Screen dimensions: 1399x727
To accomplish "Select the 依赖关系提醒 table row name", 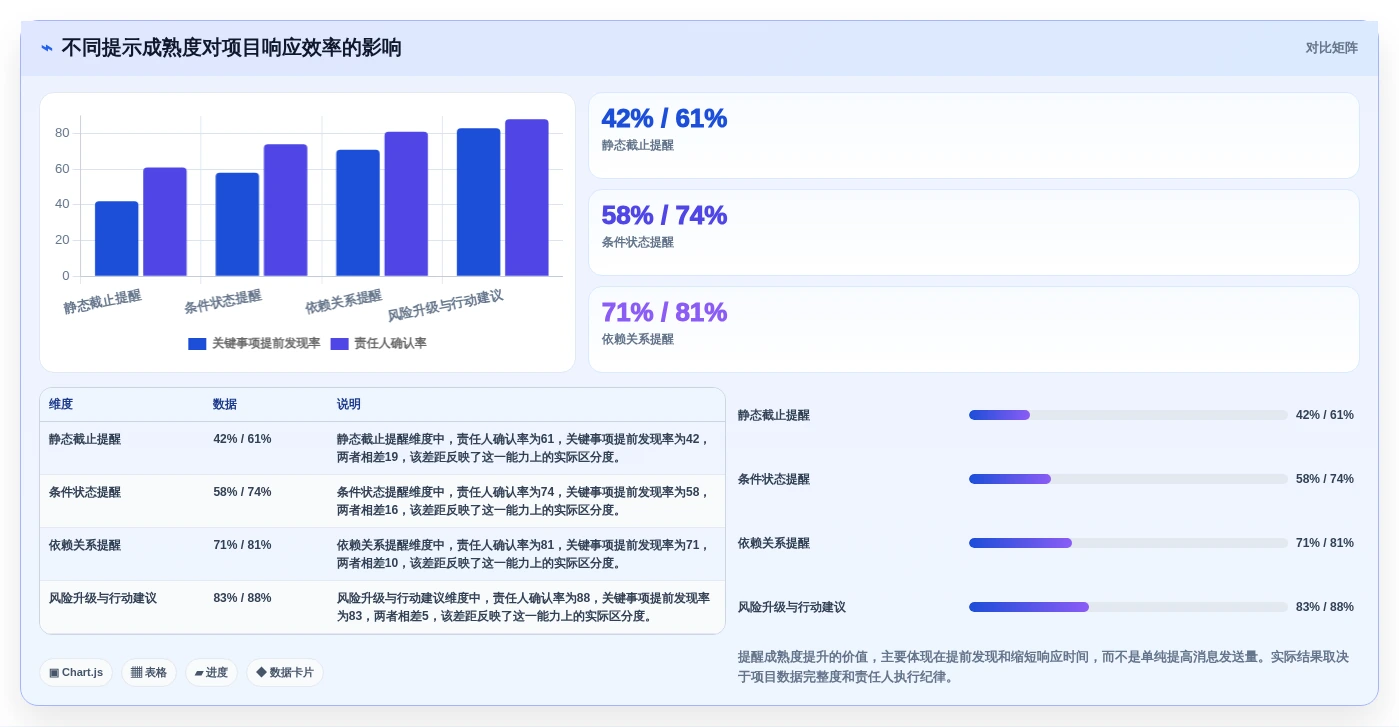I will pyautogui.click(x=85, y=545).
